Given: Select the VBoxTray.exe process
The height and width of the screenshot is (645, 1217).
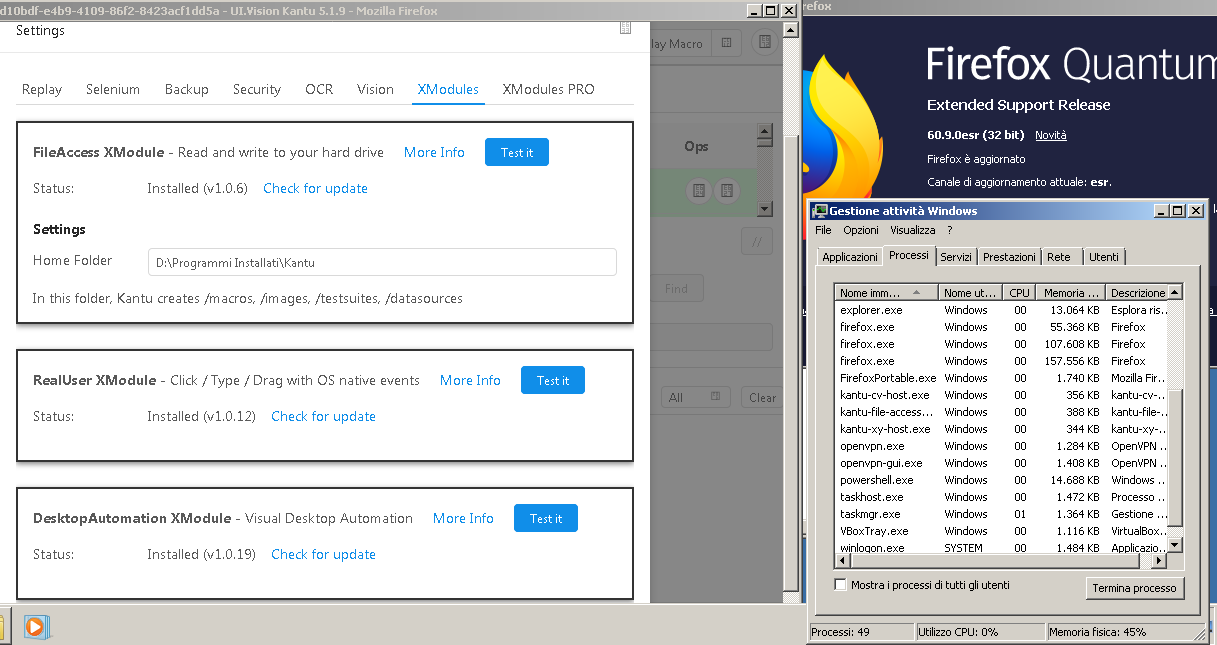Looking at the screenshot, I should (1002, 531).
